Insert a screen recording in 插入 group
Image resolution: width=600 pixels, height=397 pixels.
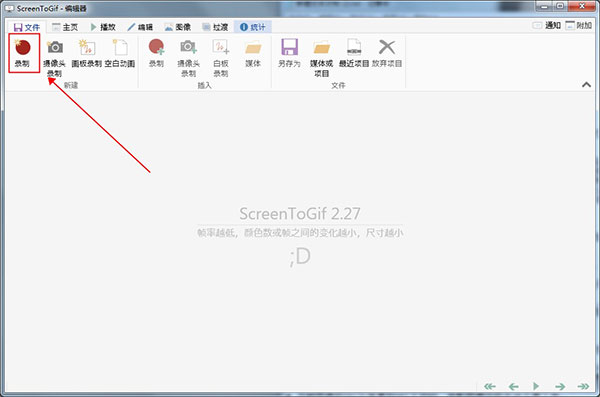tap(156, 53)
